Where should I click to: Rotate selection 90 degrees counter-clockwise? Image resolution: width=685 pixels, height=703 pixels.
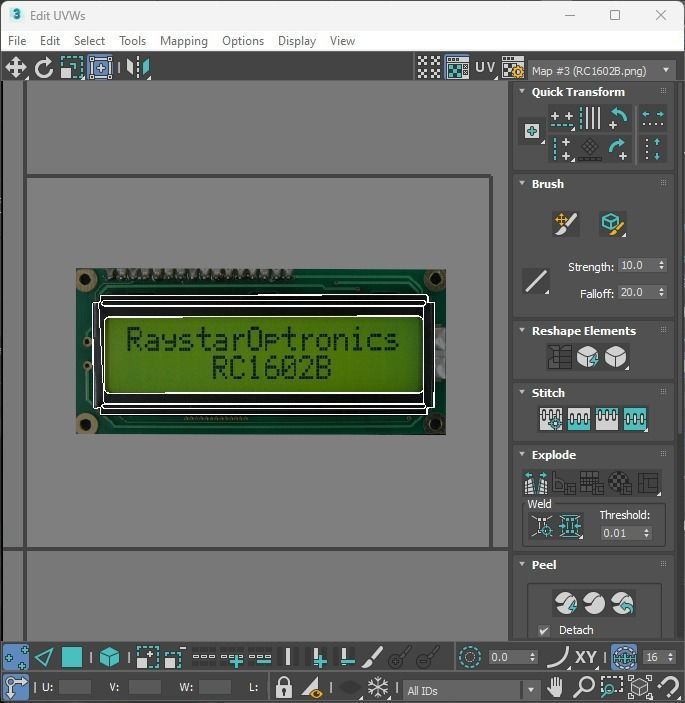[618, 118]
